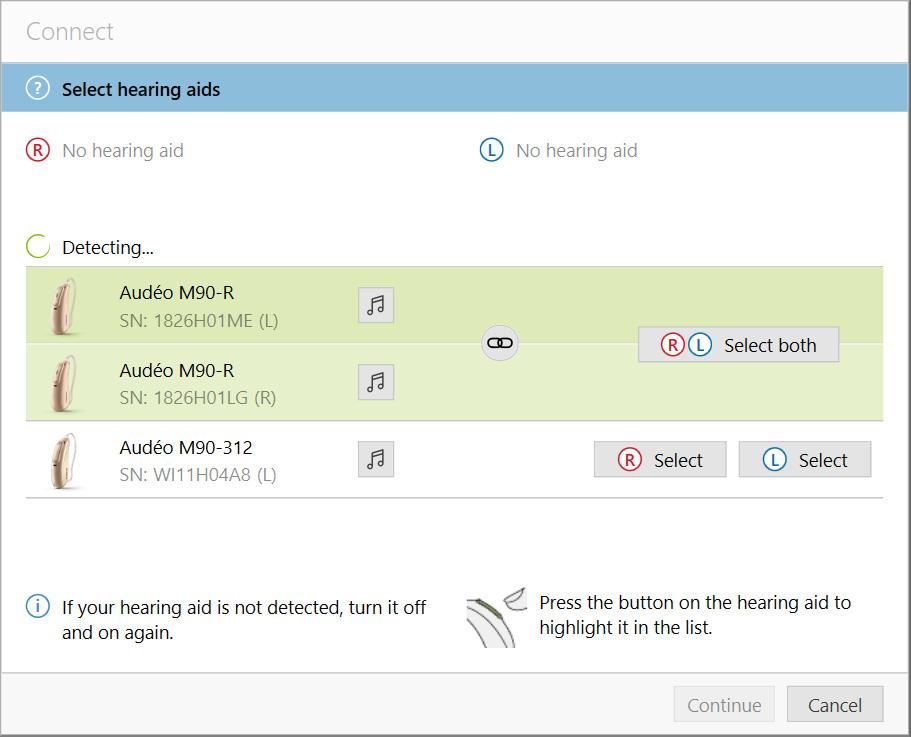
Task: Click serial number WI11H04A8 (L)
Action: tap(198, 475)
